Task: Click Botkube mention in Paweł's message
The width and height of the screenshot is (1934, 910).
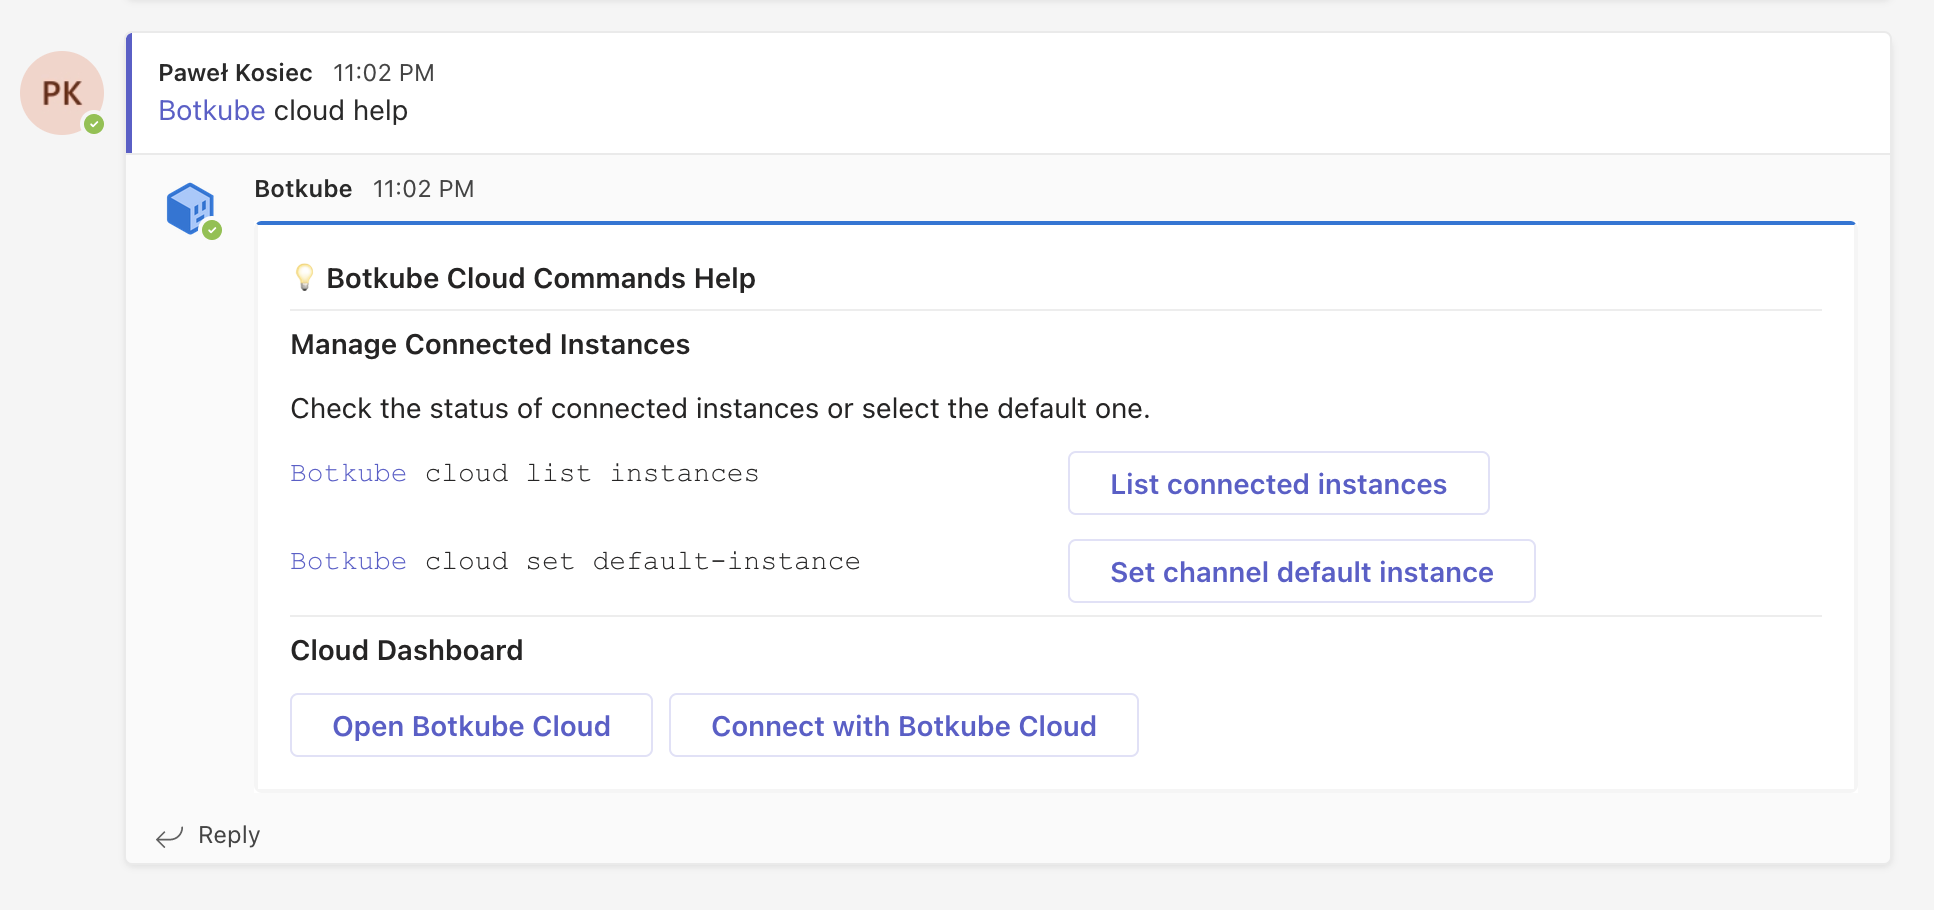Action: [212, 110]
